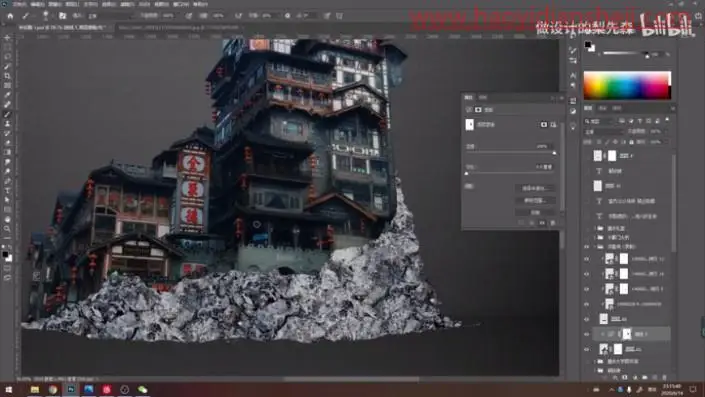Open the brush blend mode dropdown
The image size is (705, 397).
(x=110, y=16)
